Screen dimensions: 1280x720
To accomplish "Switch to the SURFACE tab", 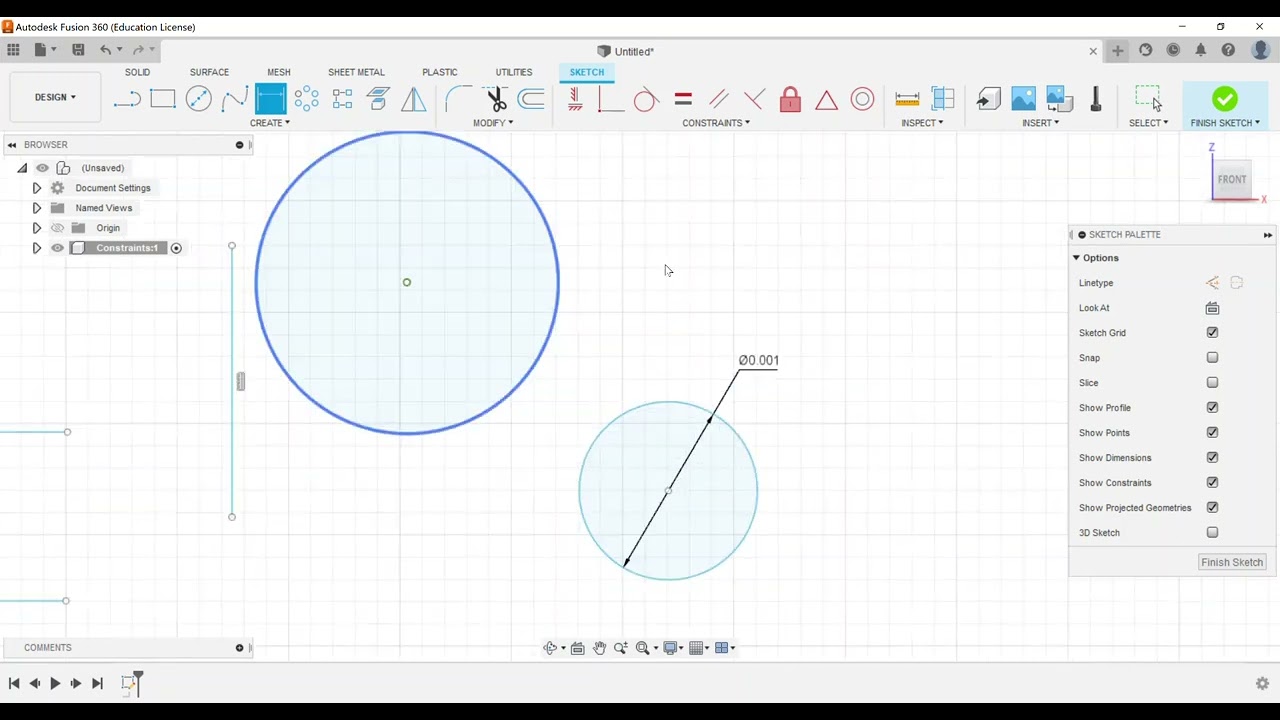I will click(x=209, y=72).
